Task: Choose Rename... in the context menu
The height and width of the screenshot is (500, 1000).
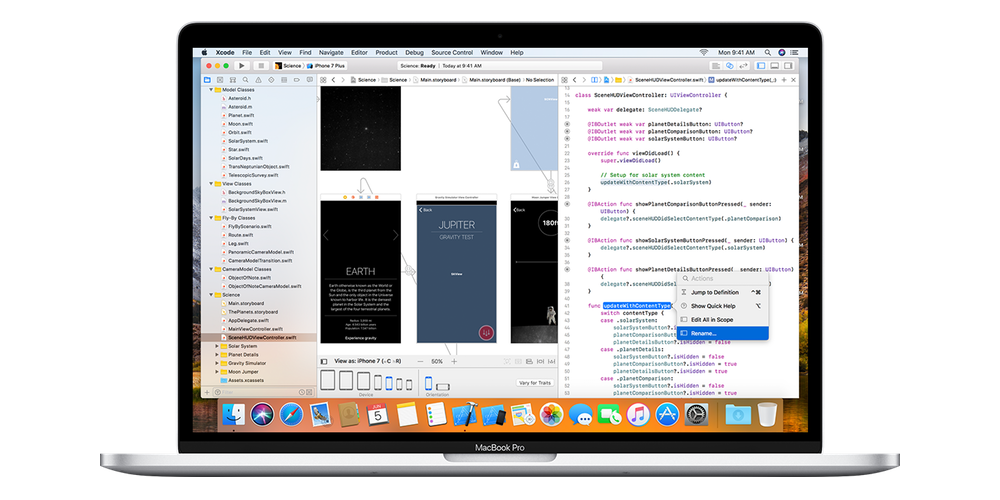Action: pos(723,333)
